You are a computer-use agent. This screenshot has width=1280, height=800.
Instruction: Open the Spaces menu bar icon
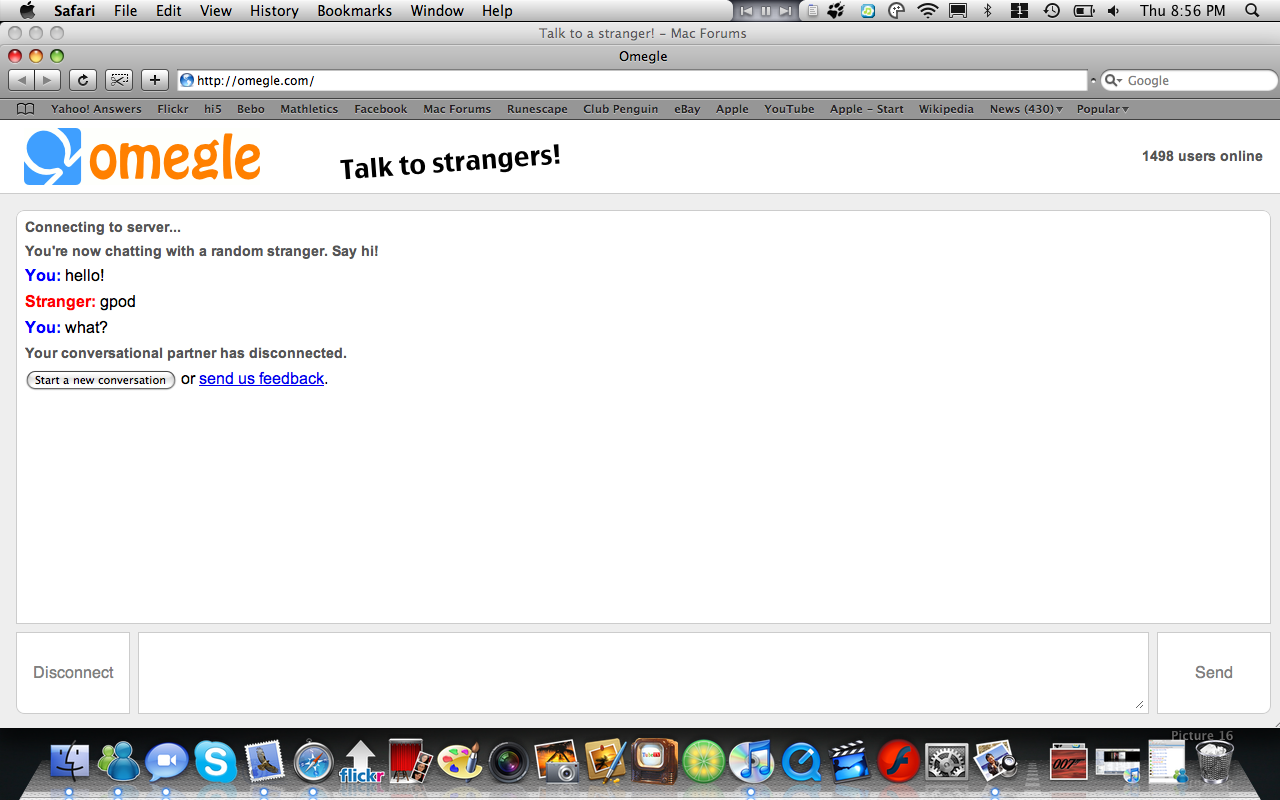pos(1020,11)
